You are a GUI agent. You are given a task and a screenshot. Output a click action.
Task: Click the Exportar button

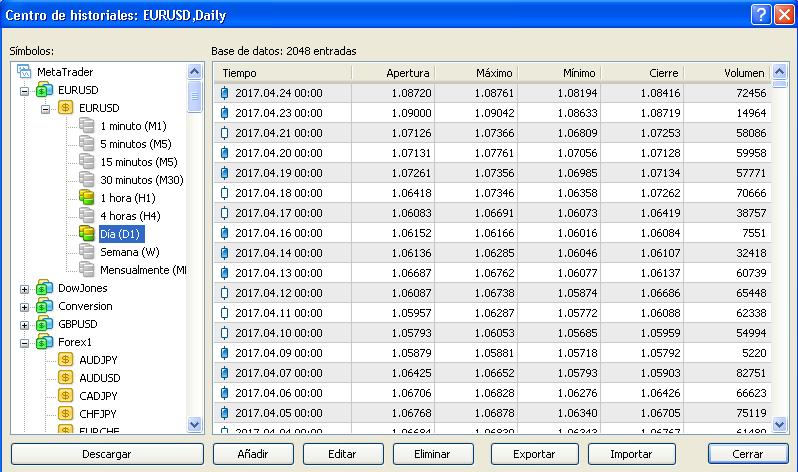(x=534, y=454)
